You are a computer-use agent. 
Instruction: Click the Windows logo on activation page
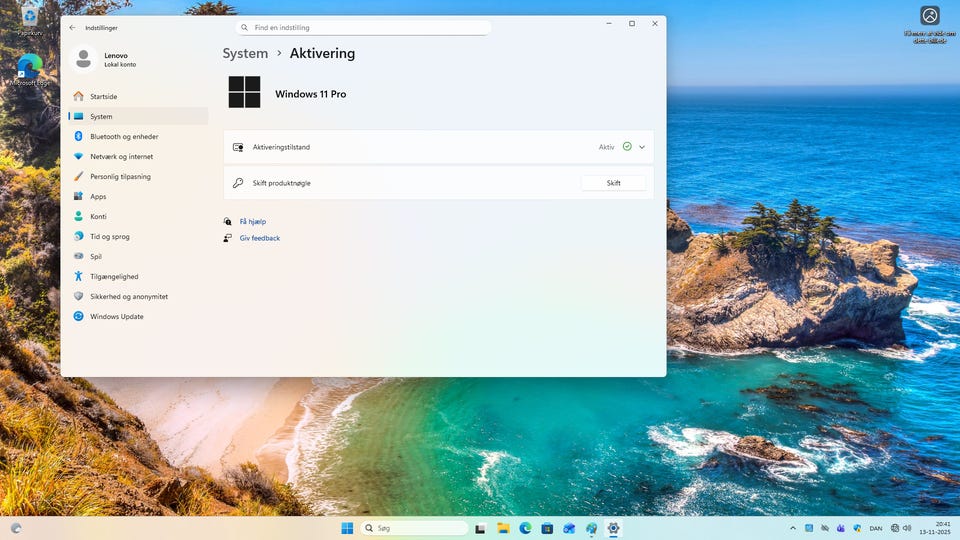pyautogui.click(x=244, y=92)
